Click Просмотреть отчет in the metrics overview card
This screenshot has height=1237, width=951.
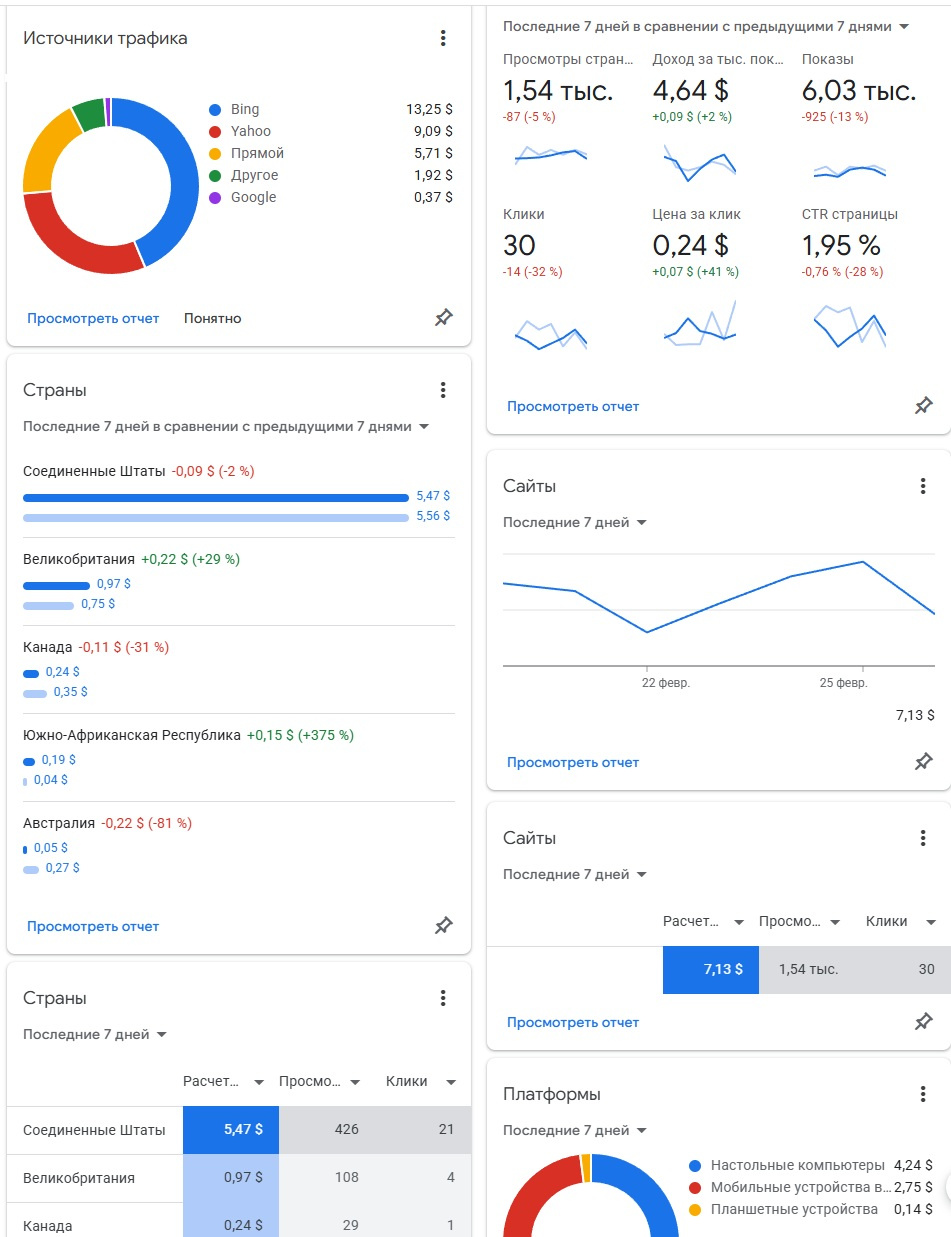573,406
